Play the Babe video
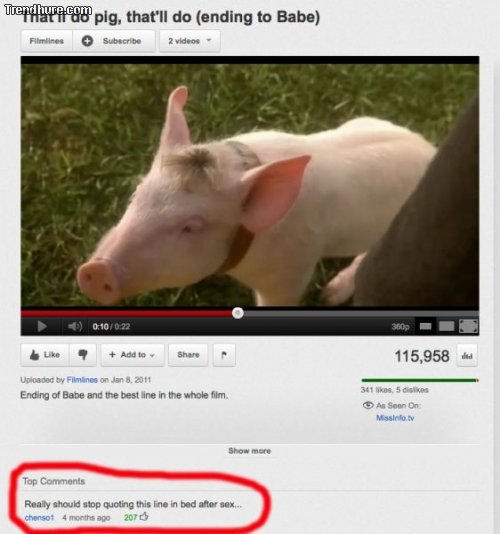The image size is (500, 534). [x=42, y=326]
